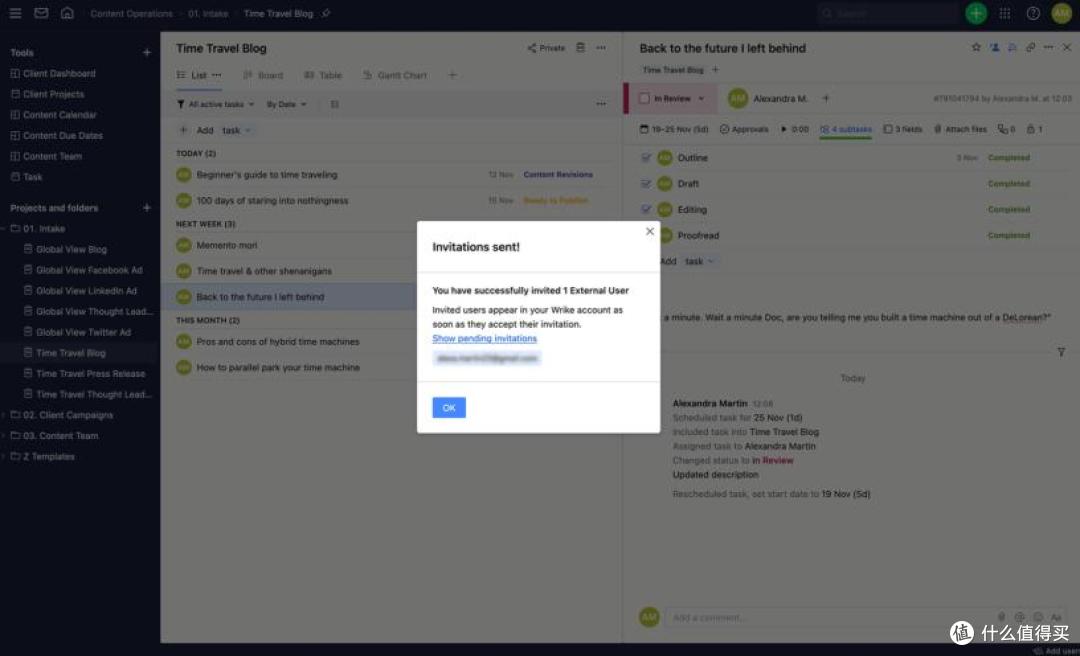
Task: Switch to the Board tab
Action: (263, 75)
